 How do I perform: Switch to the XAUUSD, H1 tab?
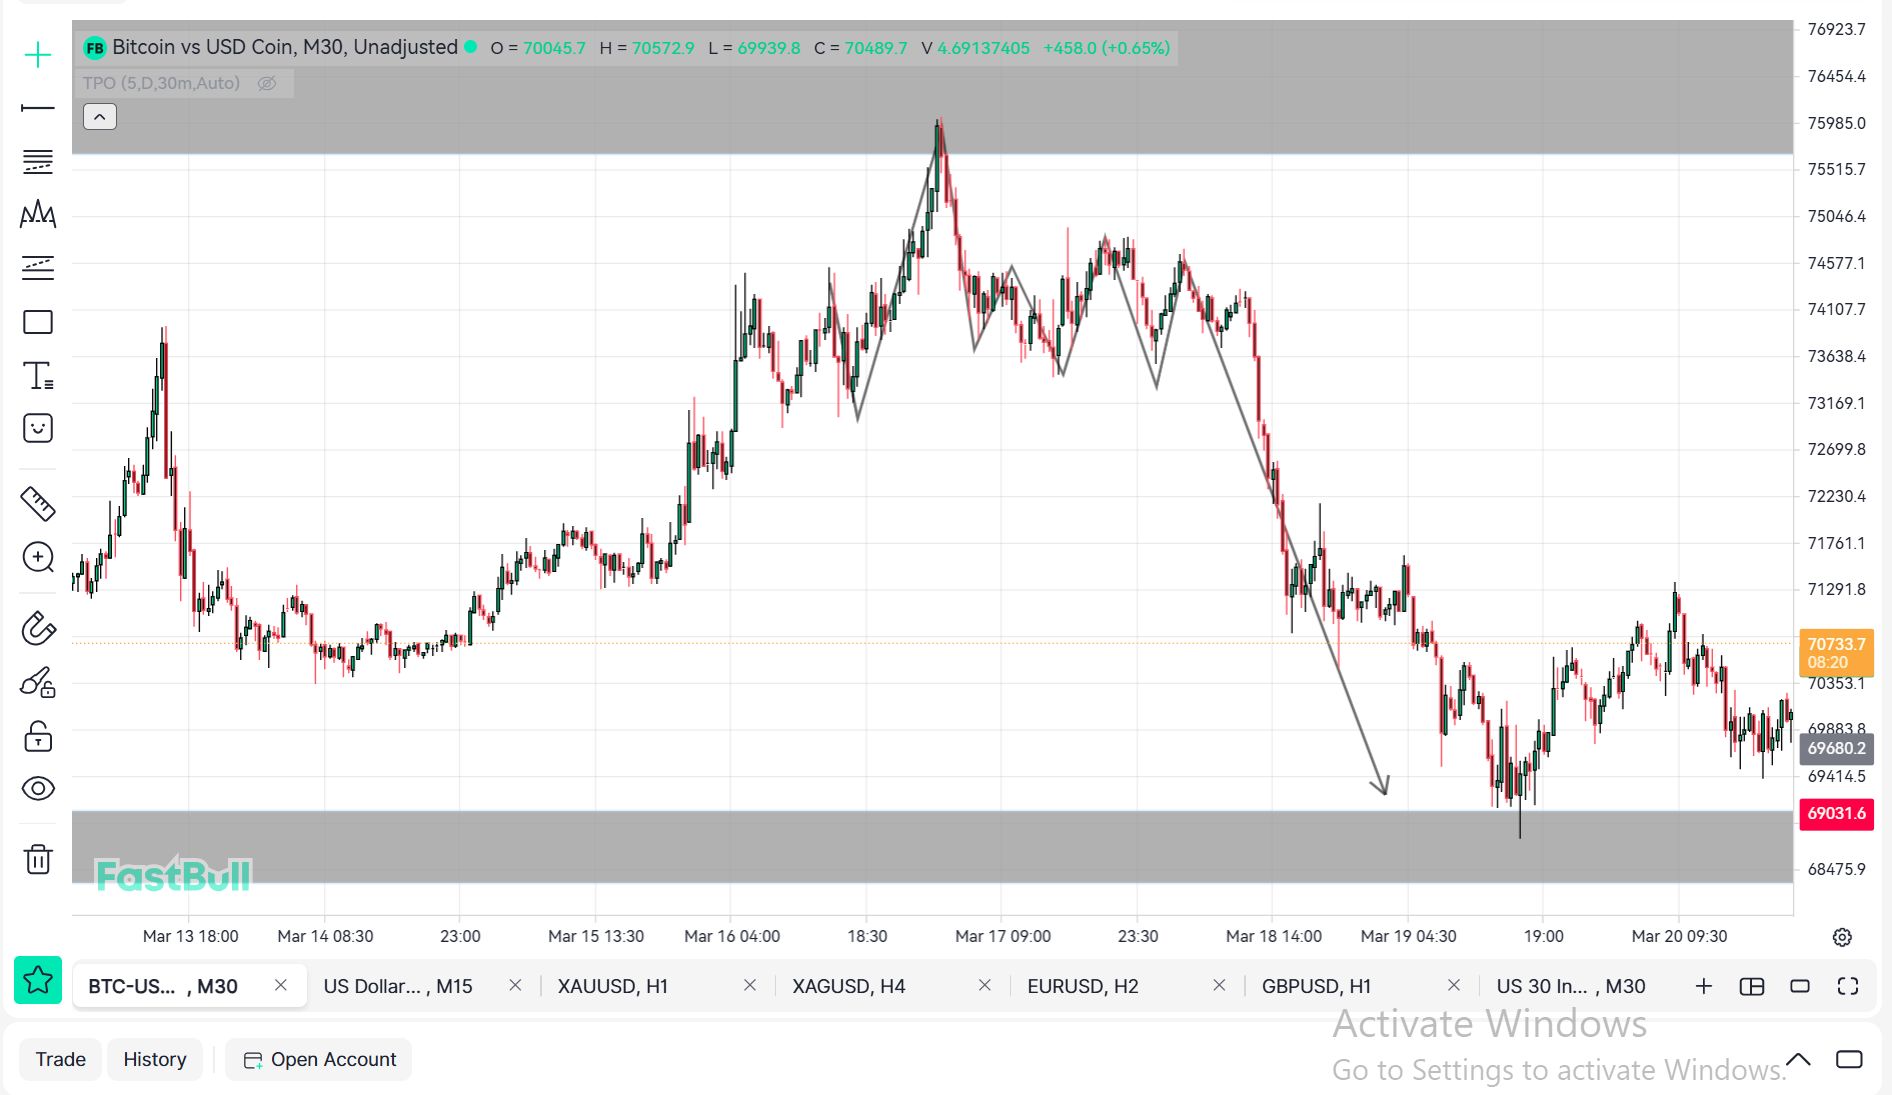point(612,987)
